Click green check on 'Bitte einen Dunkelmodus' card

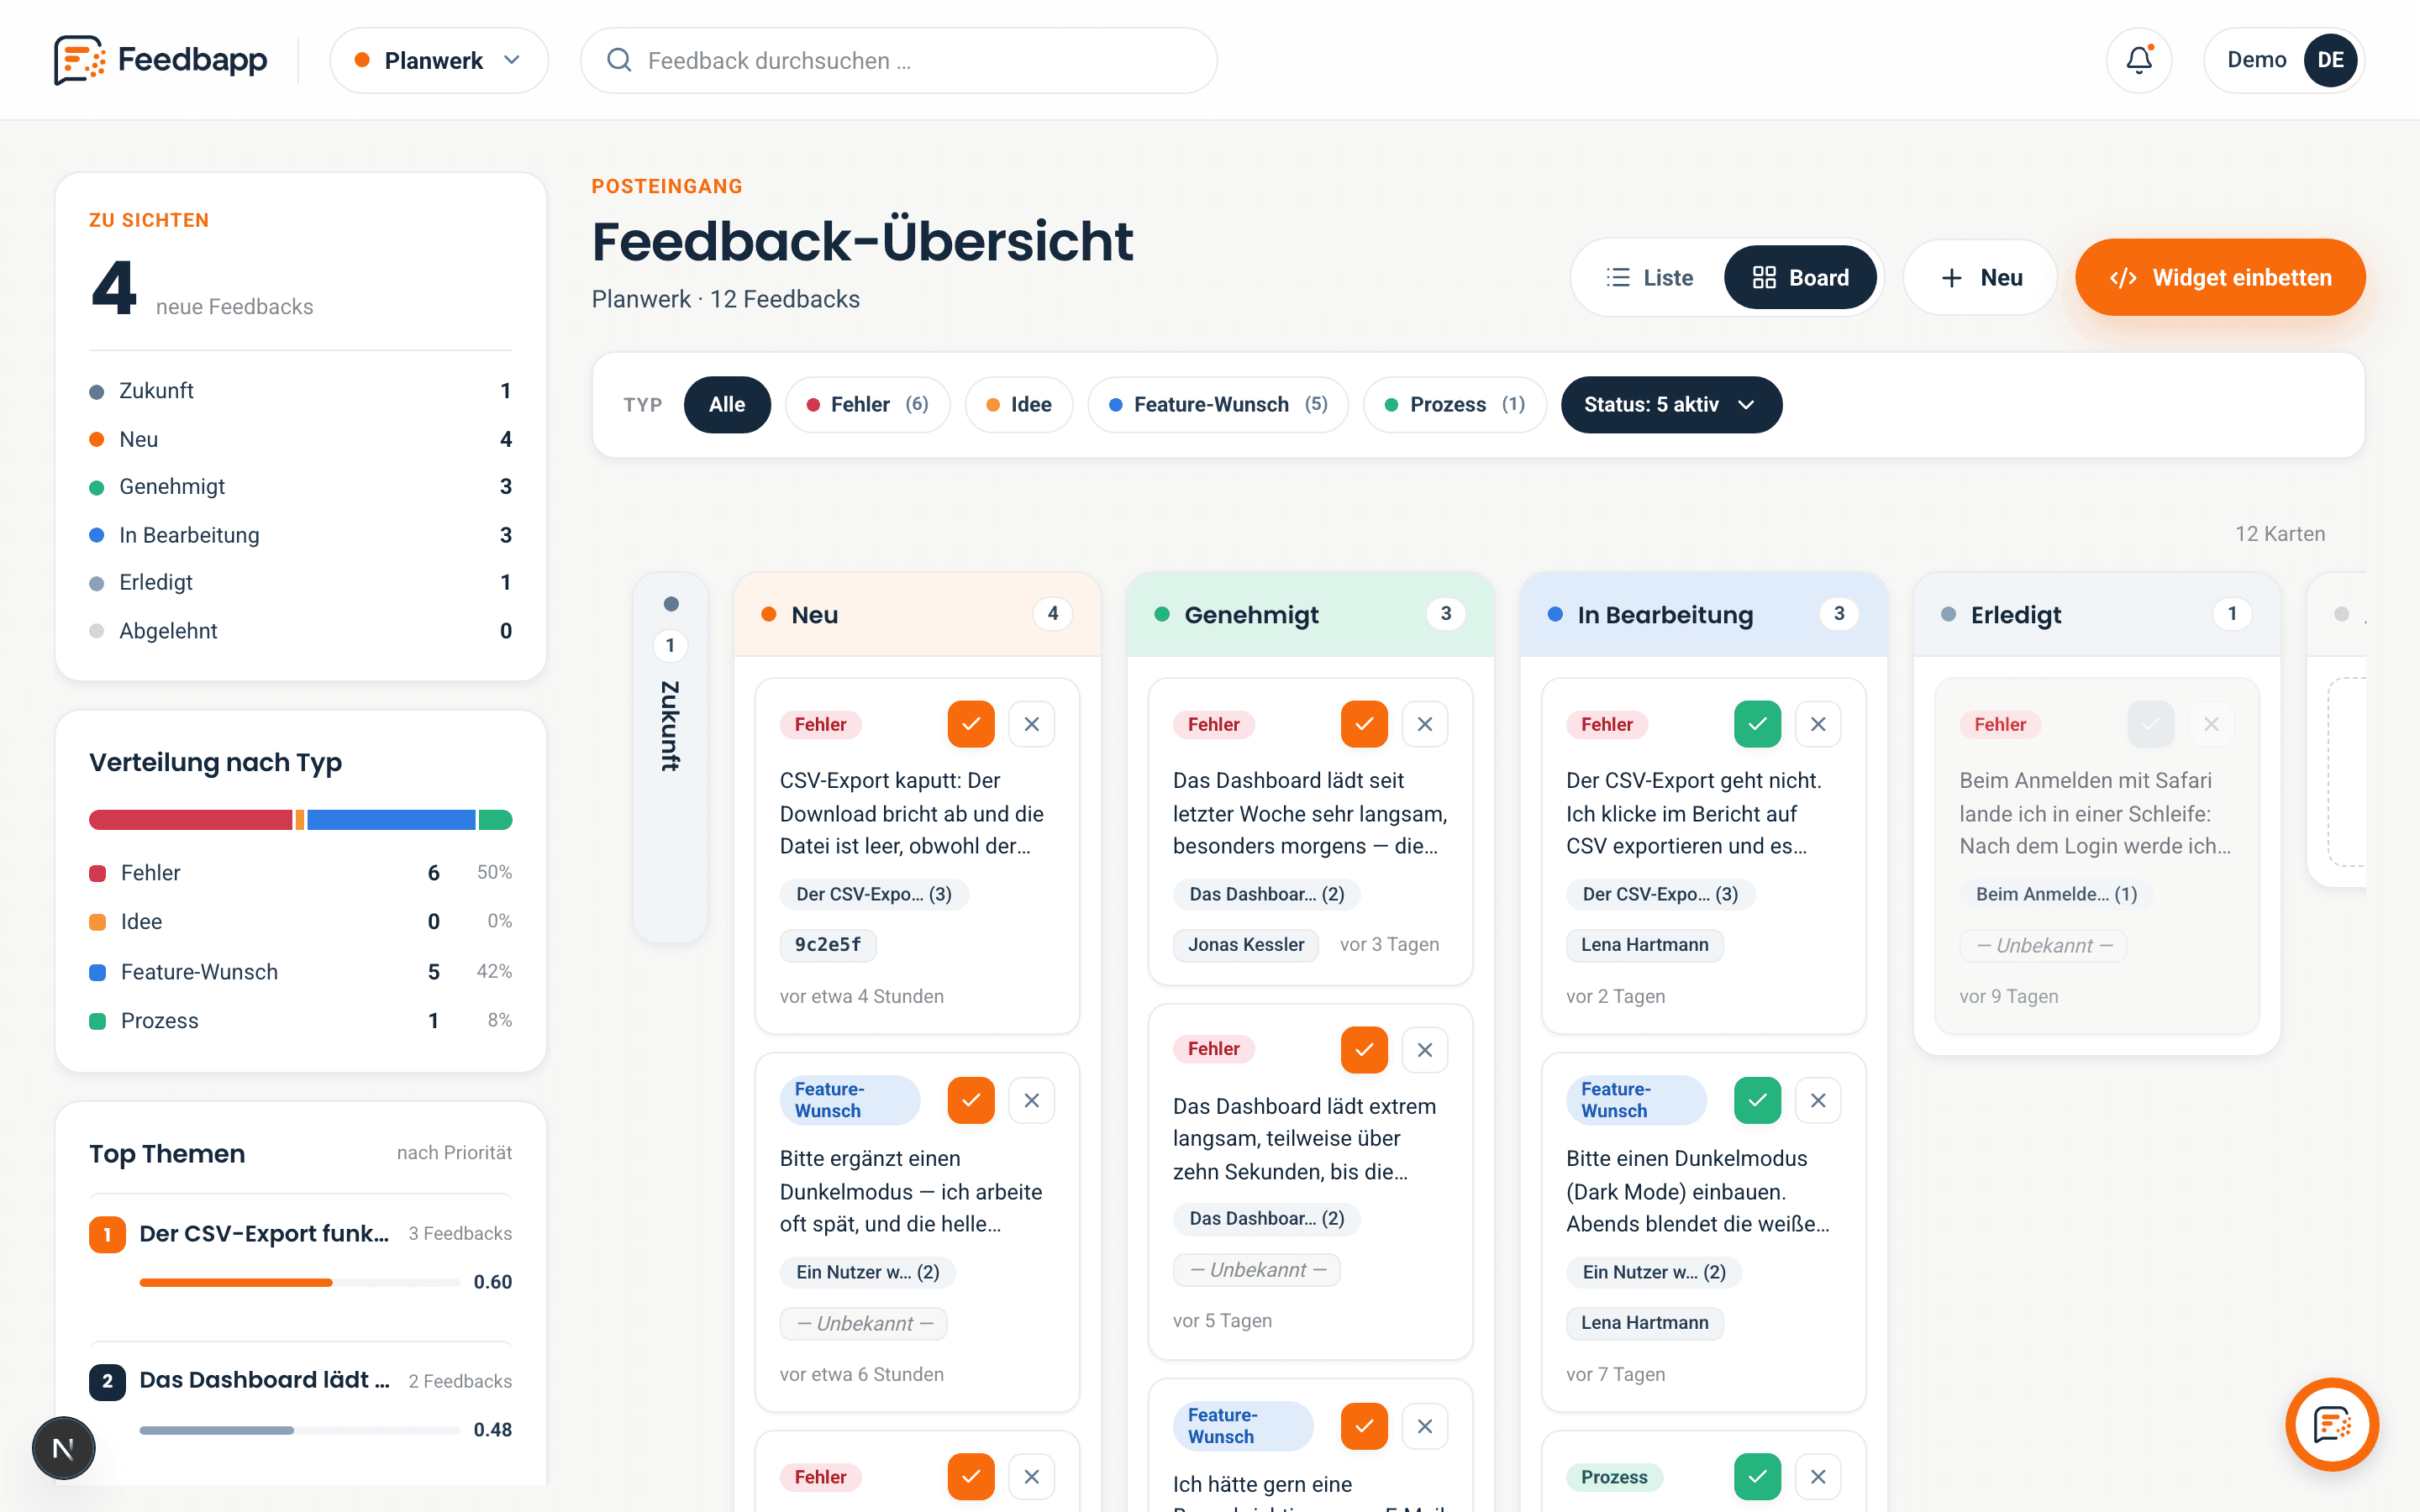[1757, 1100]
